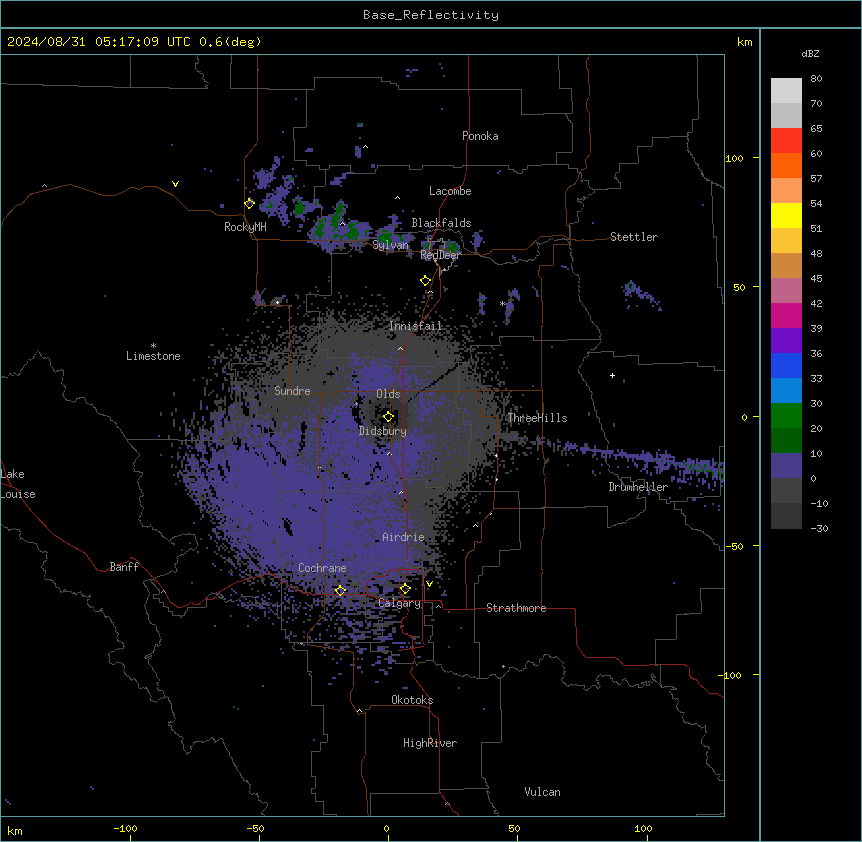The height and width of the screenshot is (842, 862).
Task: Select the yellow diamond marker above the Calgary label
Action: [x=405, y=589]
